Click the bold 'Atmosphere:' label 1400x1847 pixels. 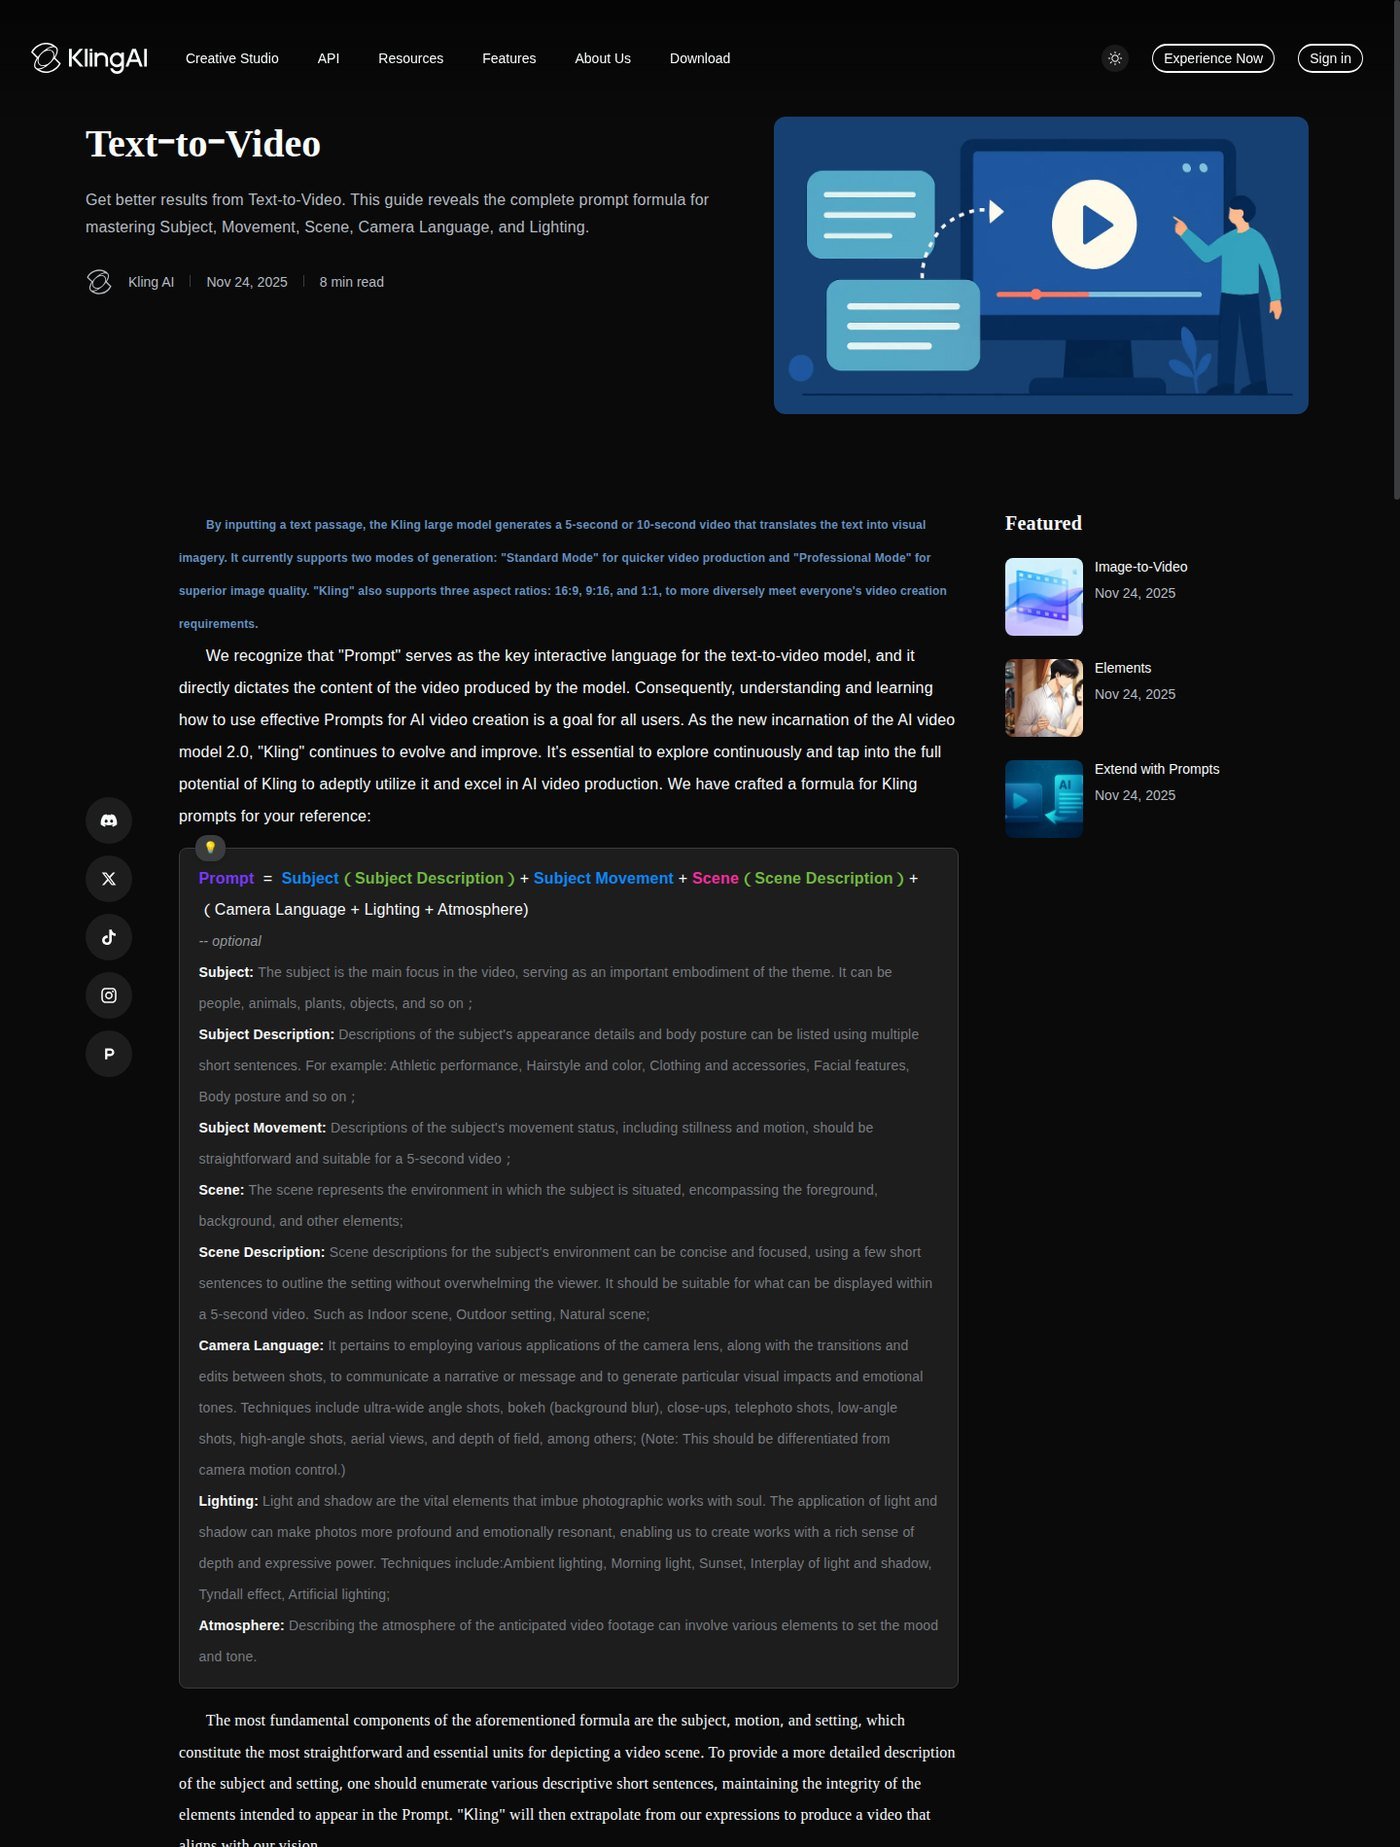[x=241, y=1625]
